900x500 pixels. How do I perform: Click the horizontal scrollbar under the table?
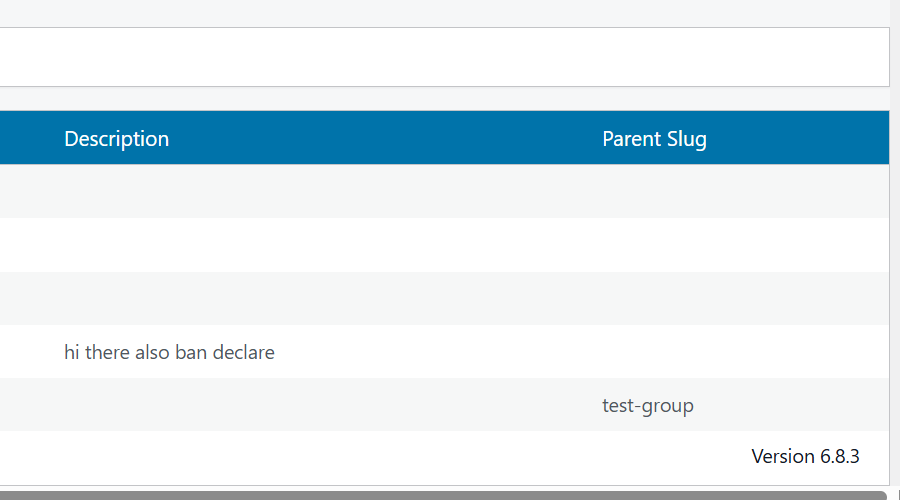[443, 495]
